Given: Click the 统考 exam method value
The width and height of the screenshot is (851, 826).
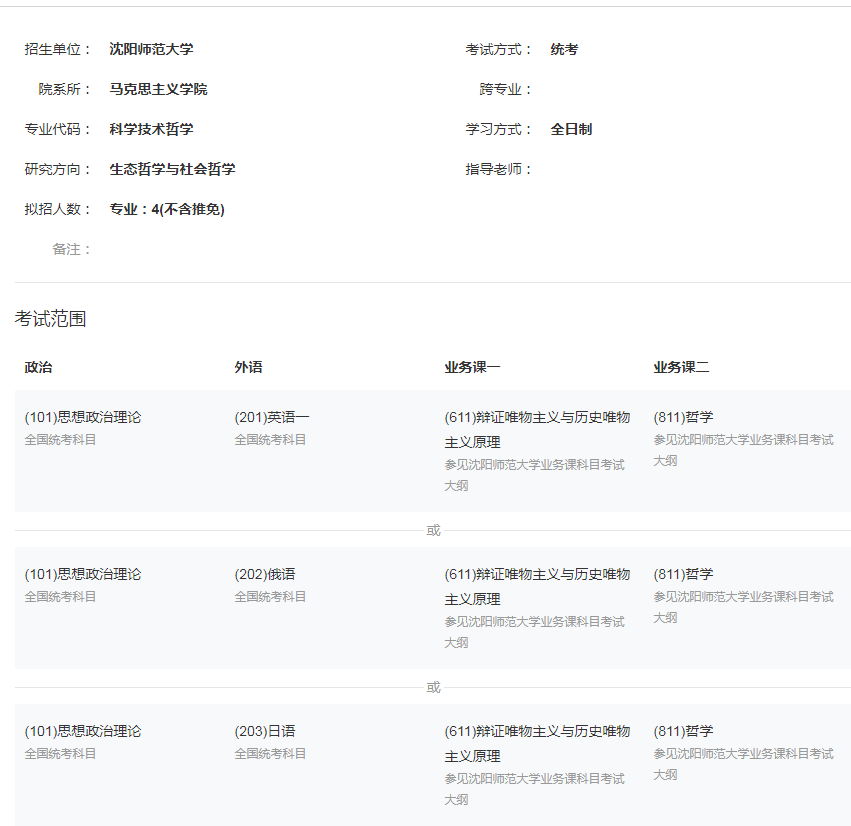Looking at the screenshot, I should 564,49.
